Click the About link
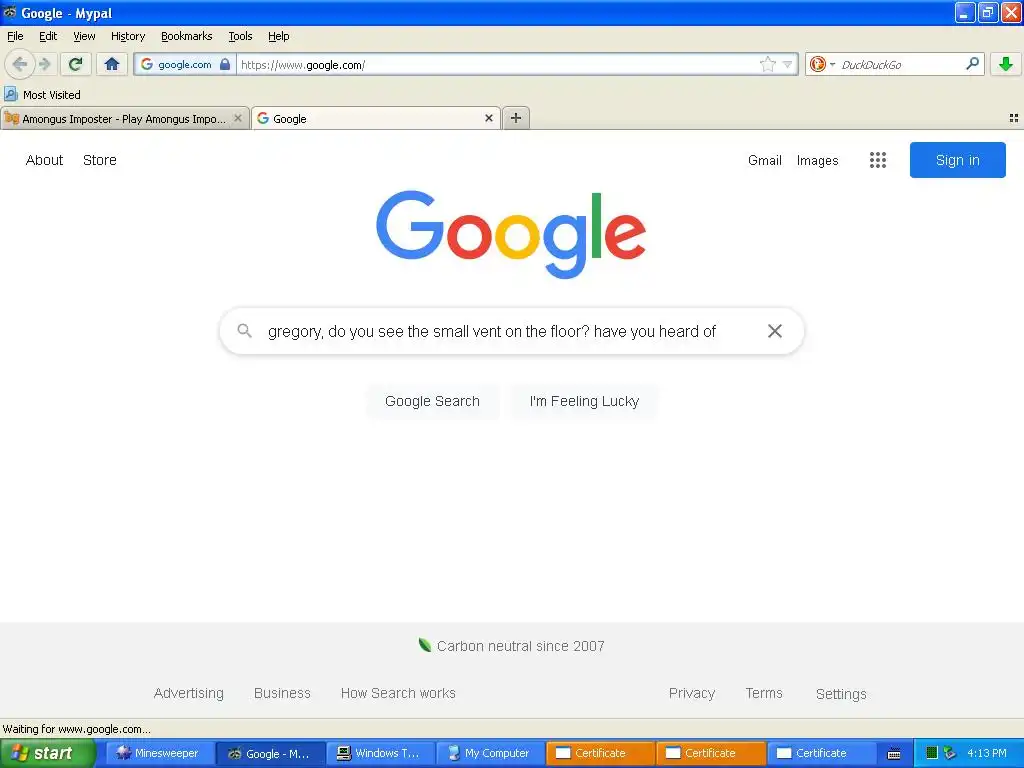This screenshot has width=1024, height=768. [44, 160]
